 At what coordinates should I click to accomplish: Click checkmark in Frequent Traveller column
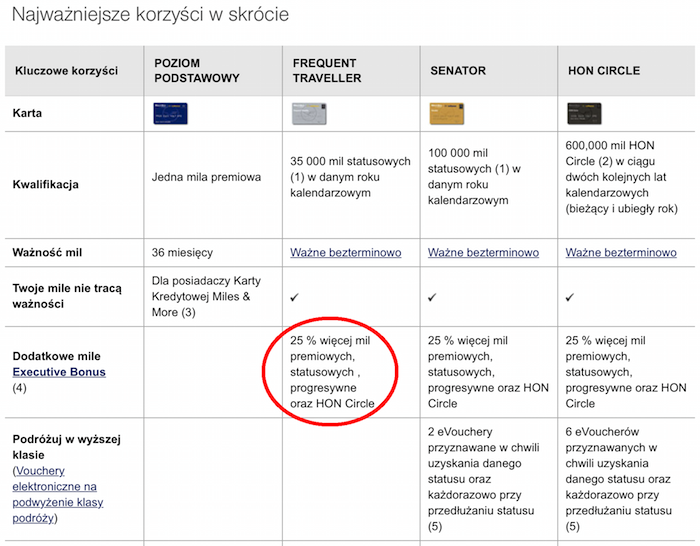pyautogui.click(x=294, y=297)
